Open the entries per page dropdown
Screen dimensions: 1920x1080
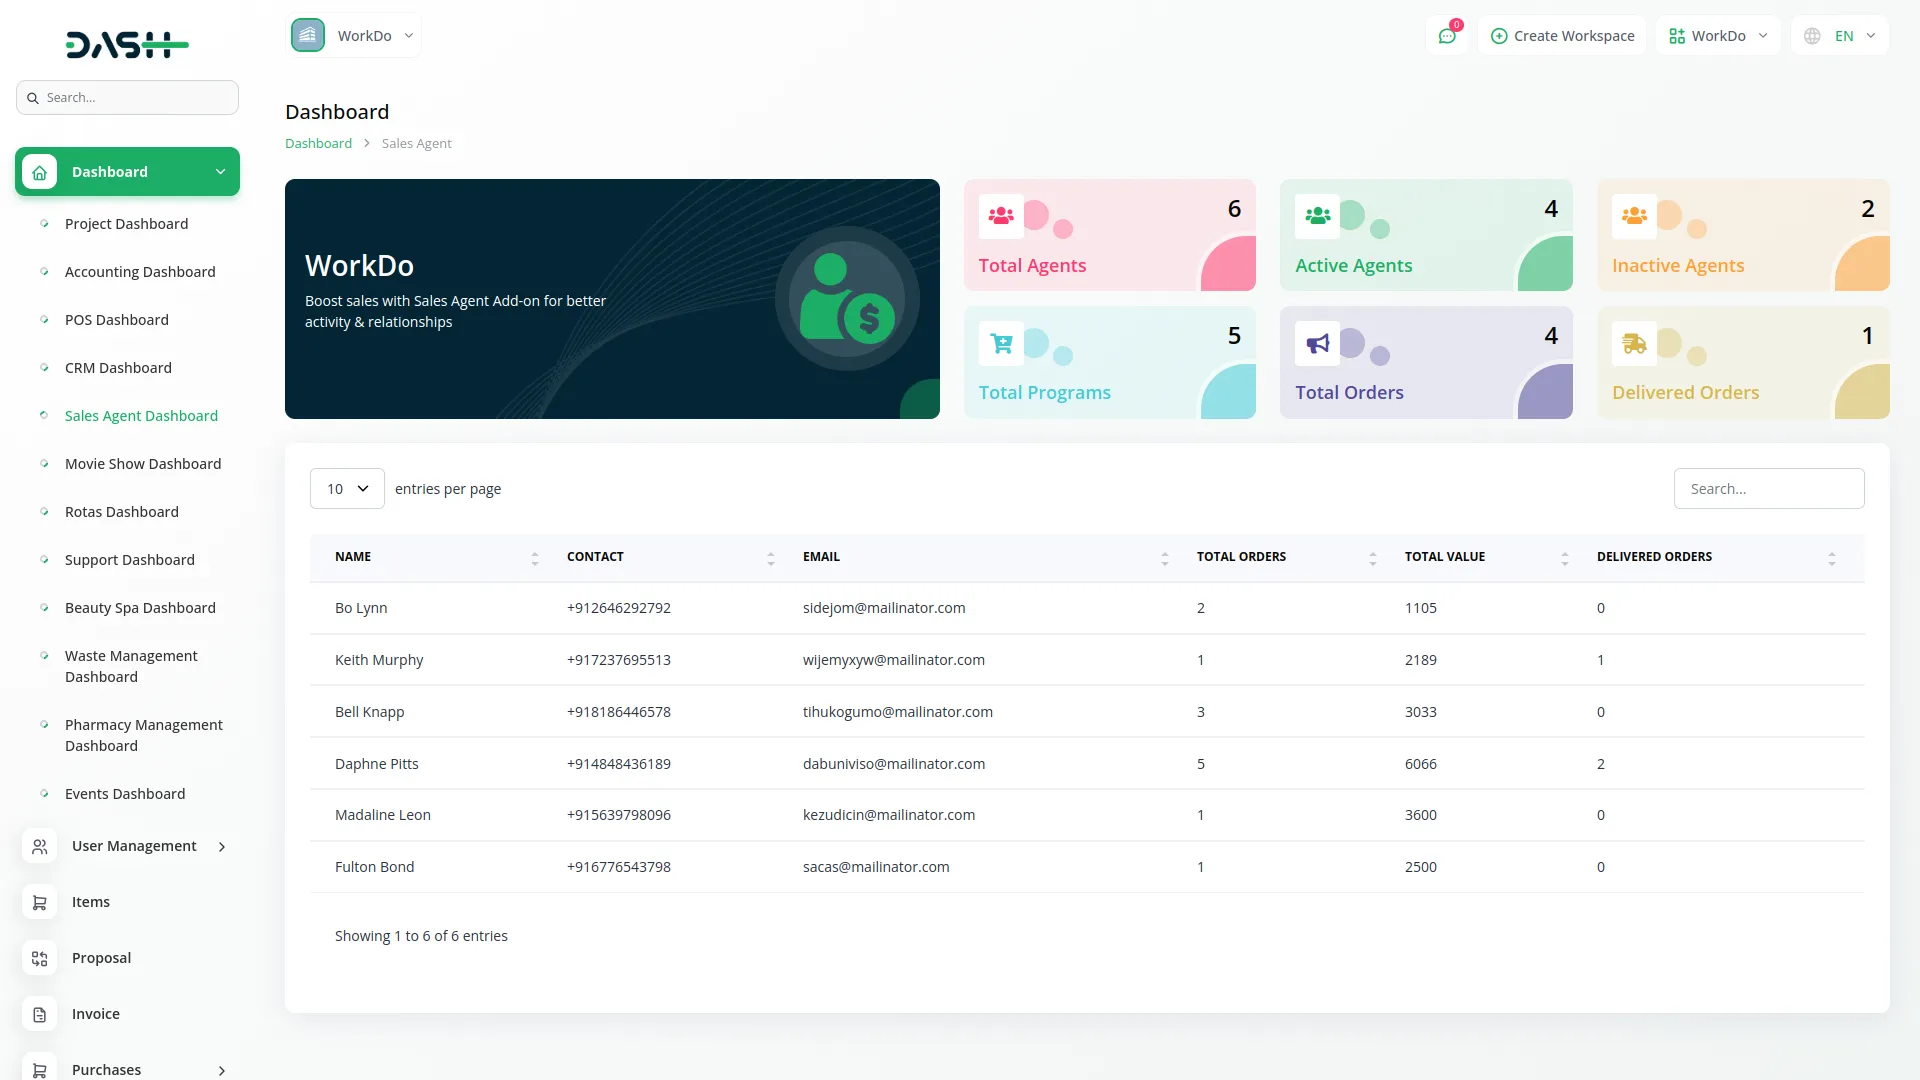point(347,489)
